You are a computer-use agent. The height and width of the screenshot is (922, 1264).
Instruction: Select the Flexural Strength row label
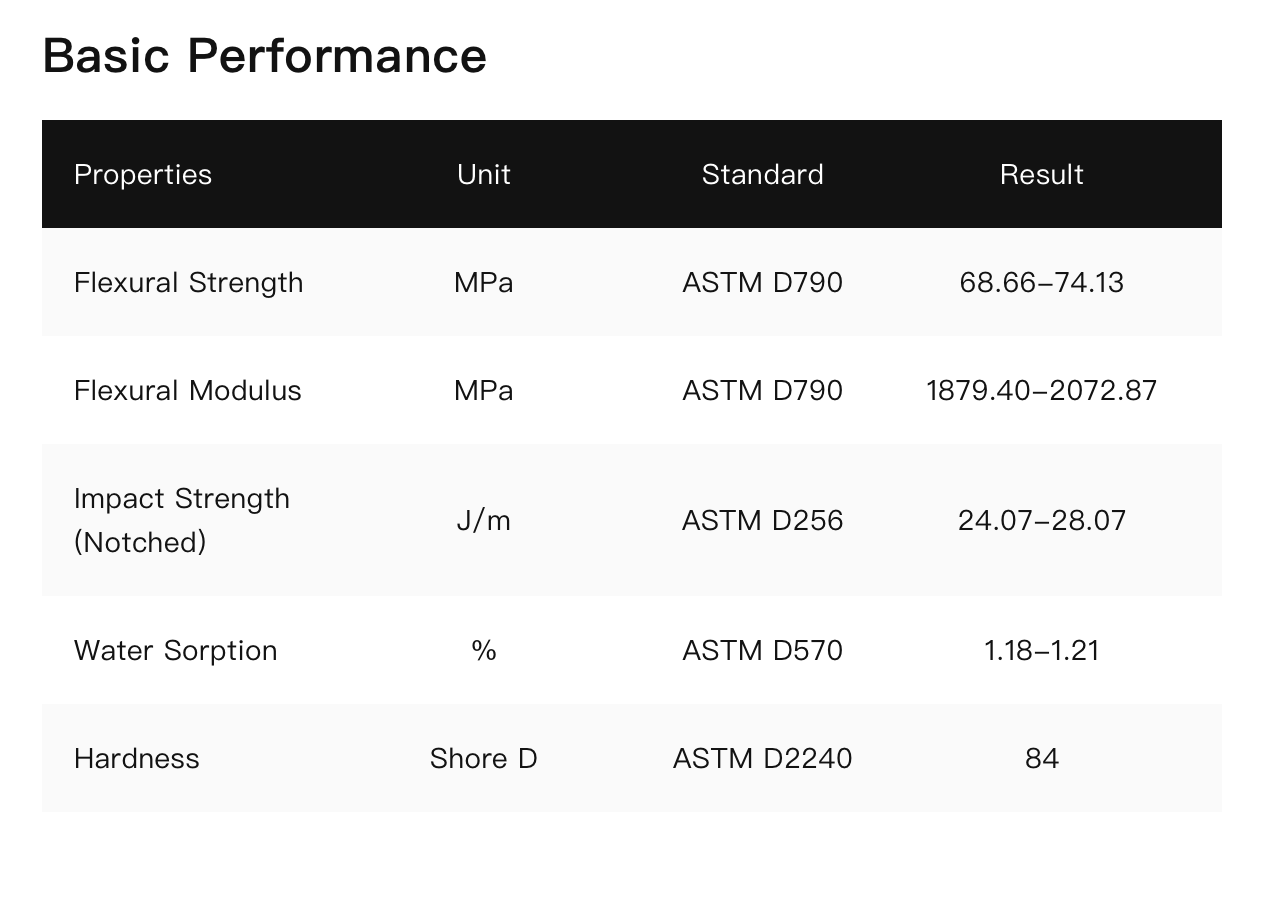188,283
